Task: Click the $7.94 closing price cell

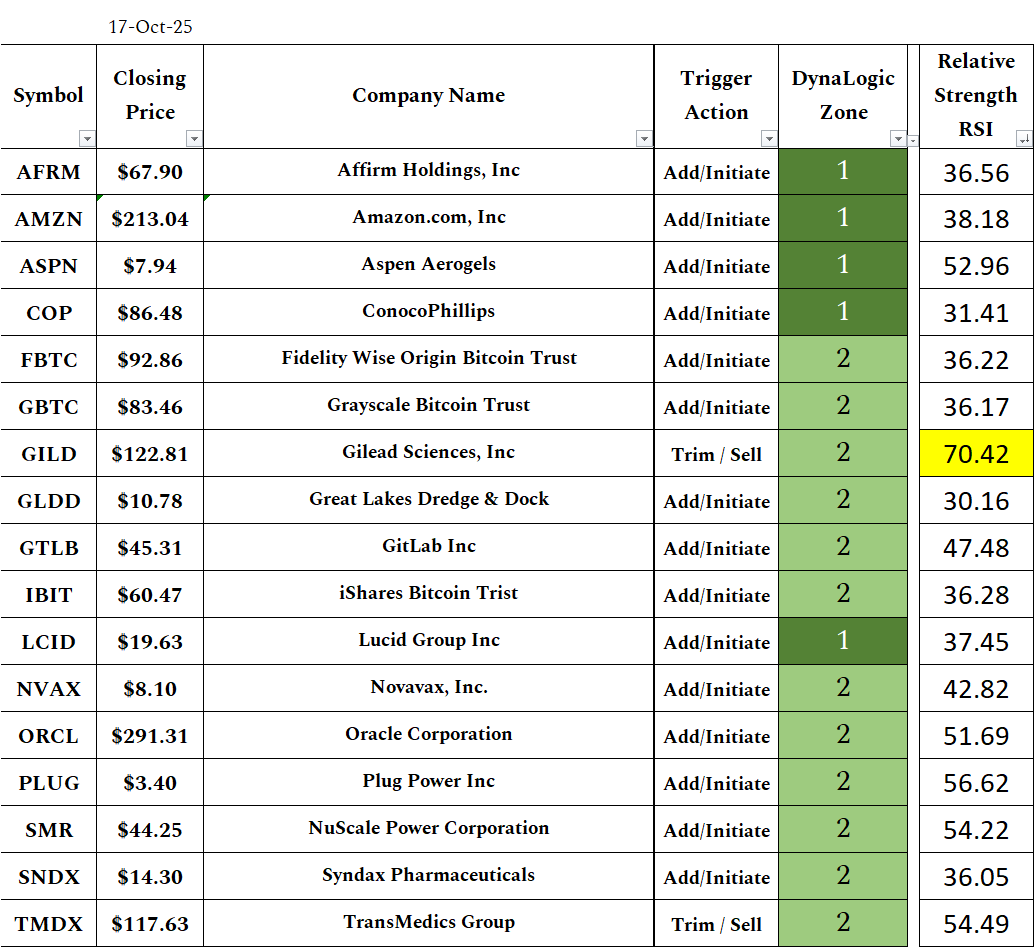Action: [150, 265]
